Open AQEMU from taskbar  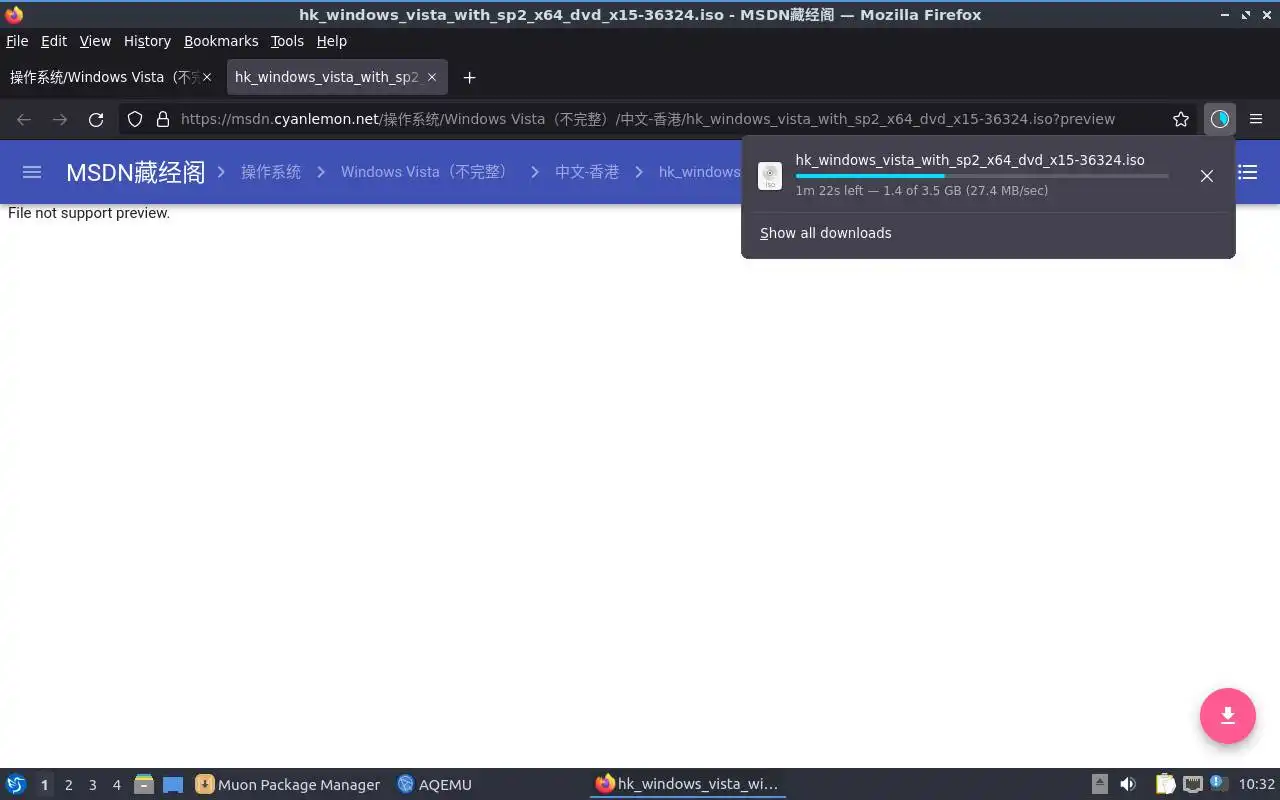coord(434,784)
